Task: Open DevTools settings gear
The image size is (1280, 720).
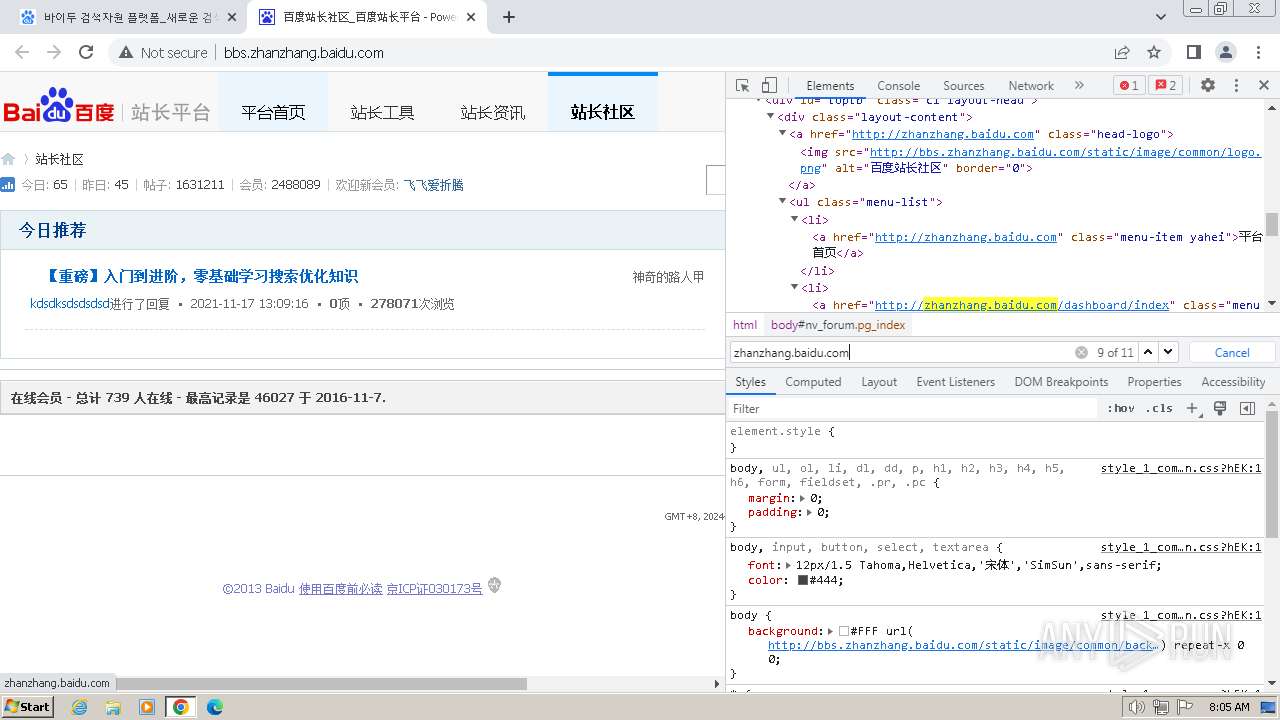Action: click(1208, 86)
